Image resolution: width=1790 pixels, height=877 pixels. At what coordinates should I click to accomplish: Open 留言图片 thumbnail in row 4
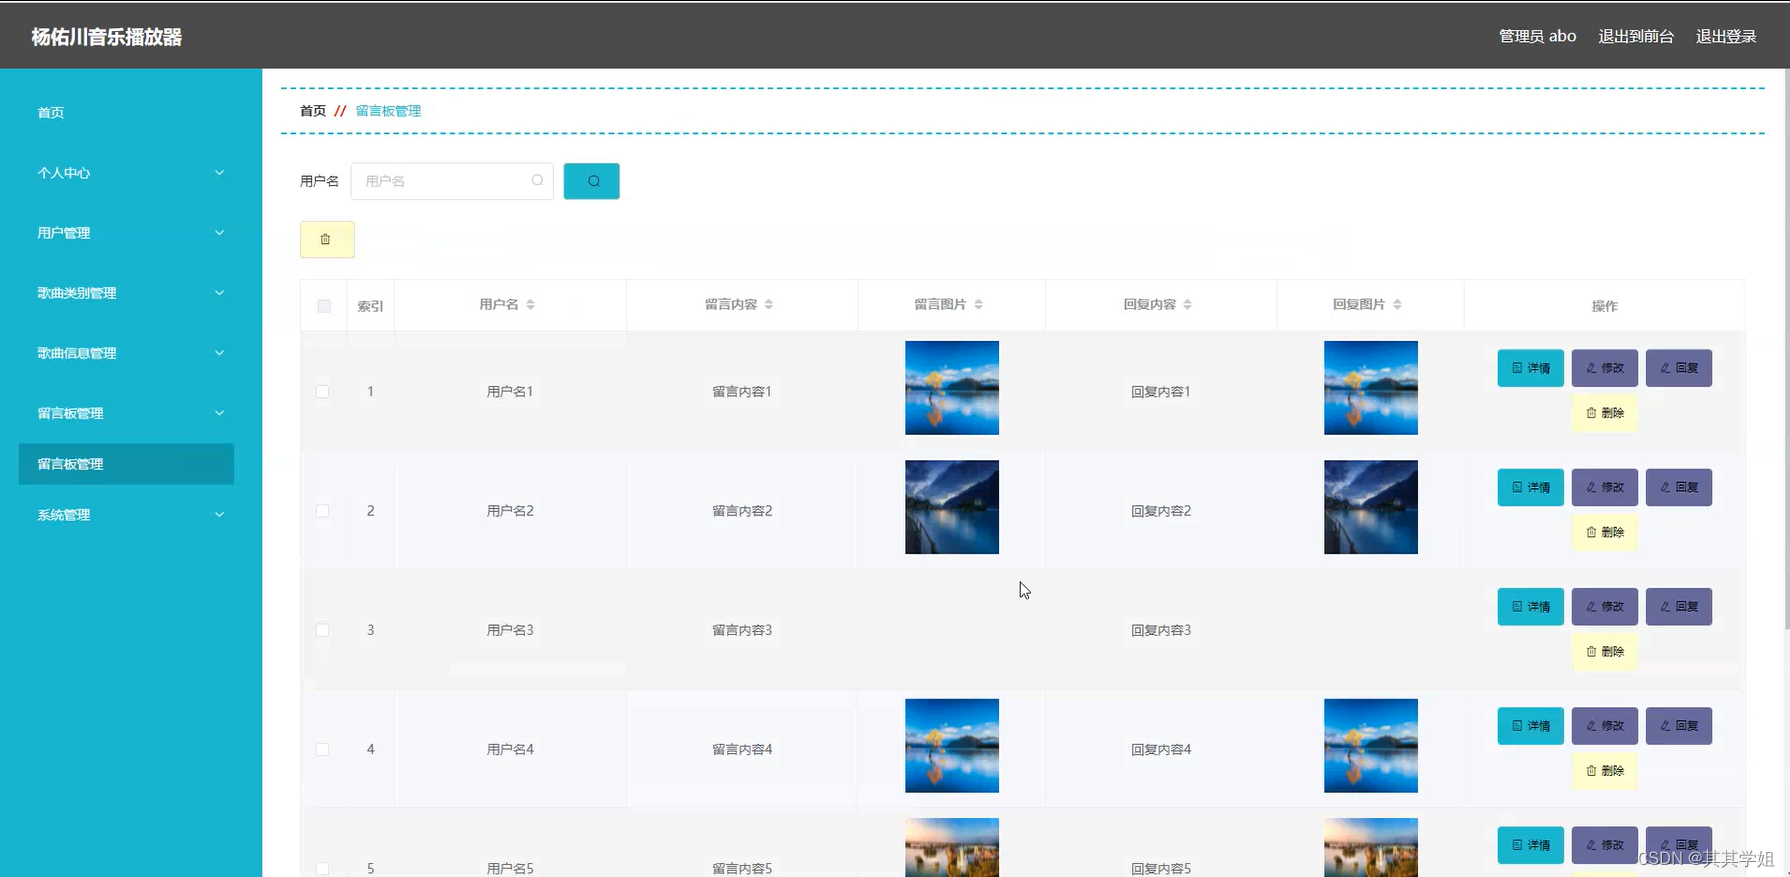click(x=952, y=746)
